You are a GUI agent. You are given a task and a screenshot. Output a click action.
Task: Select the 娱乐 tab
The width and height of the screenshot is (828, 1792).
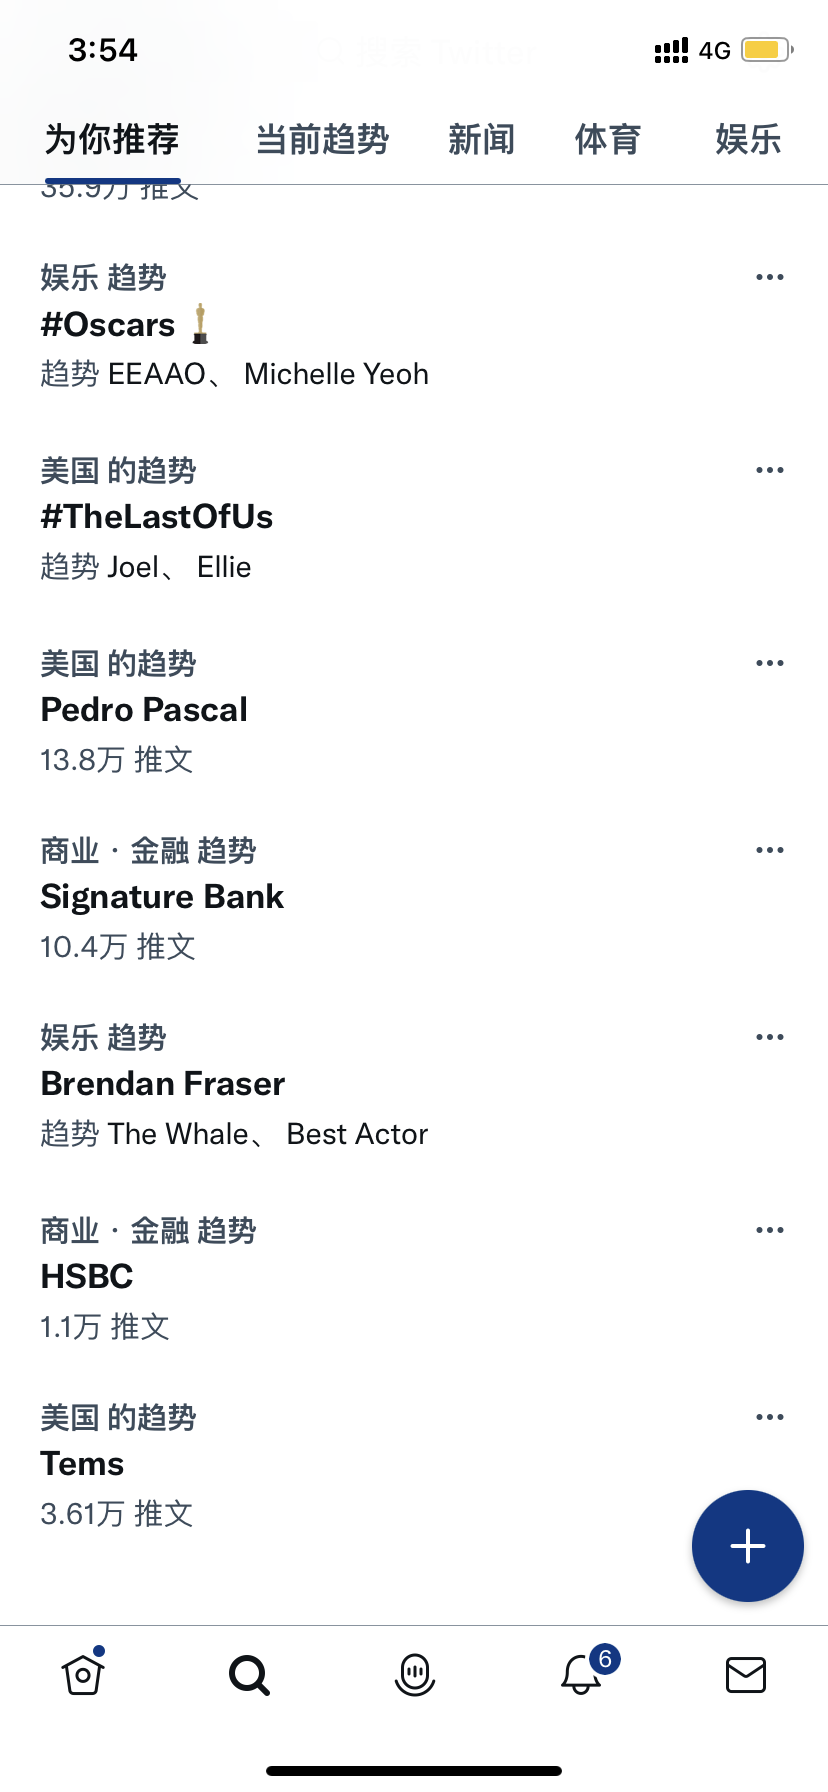coord(748,140)
